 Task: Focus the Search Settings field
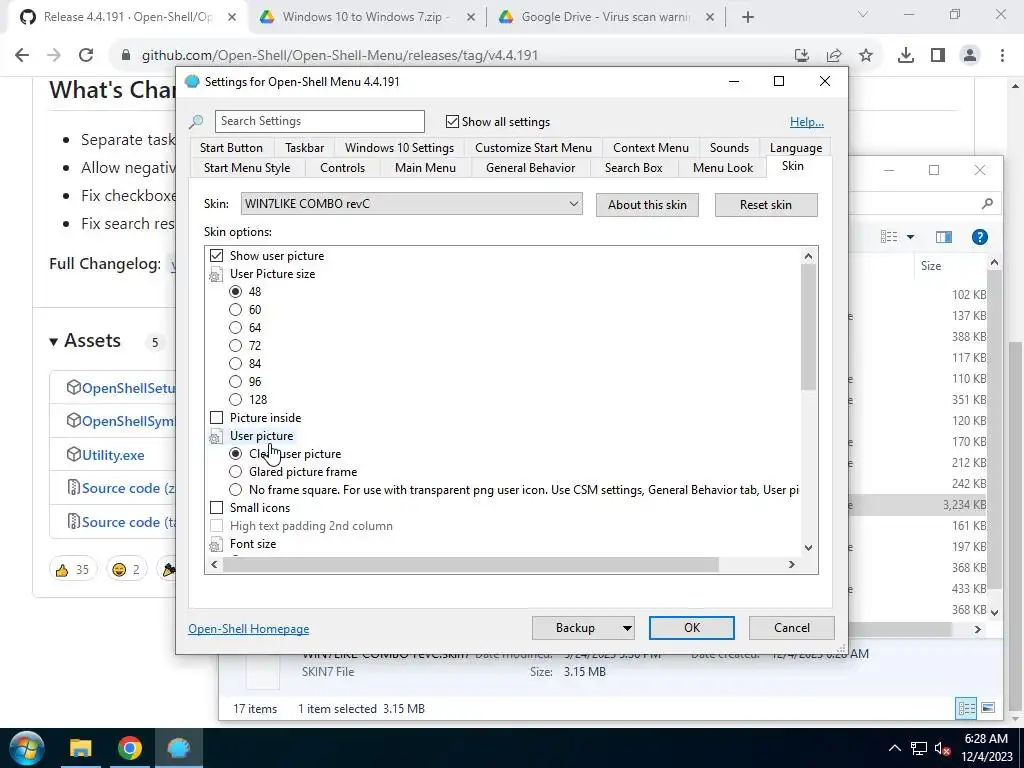(319, 121)
